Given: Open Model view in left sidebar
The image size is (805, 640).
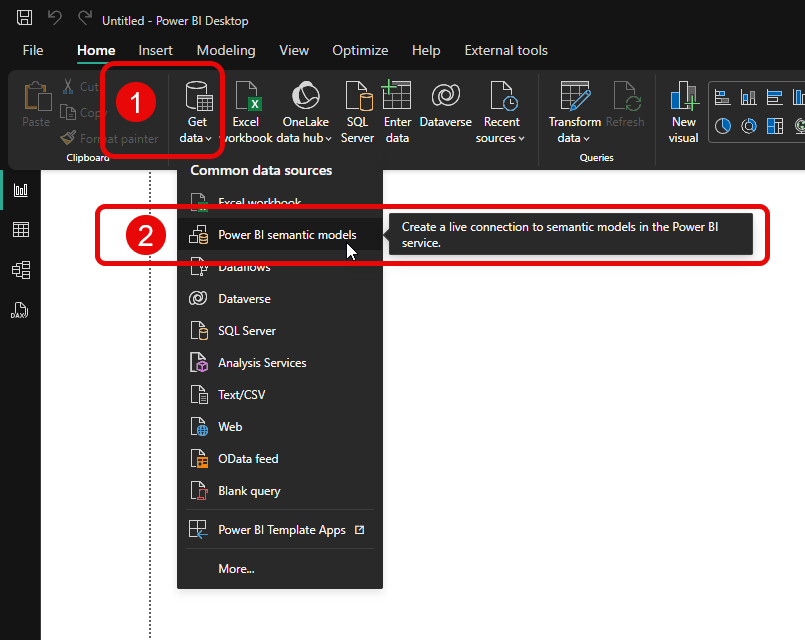Looking at the screenshot, I should (21, 270).
